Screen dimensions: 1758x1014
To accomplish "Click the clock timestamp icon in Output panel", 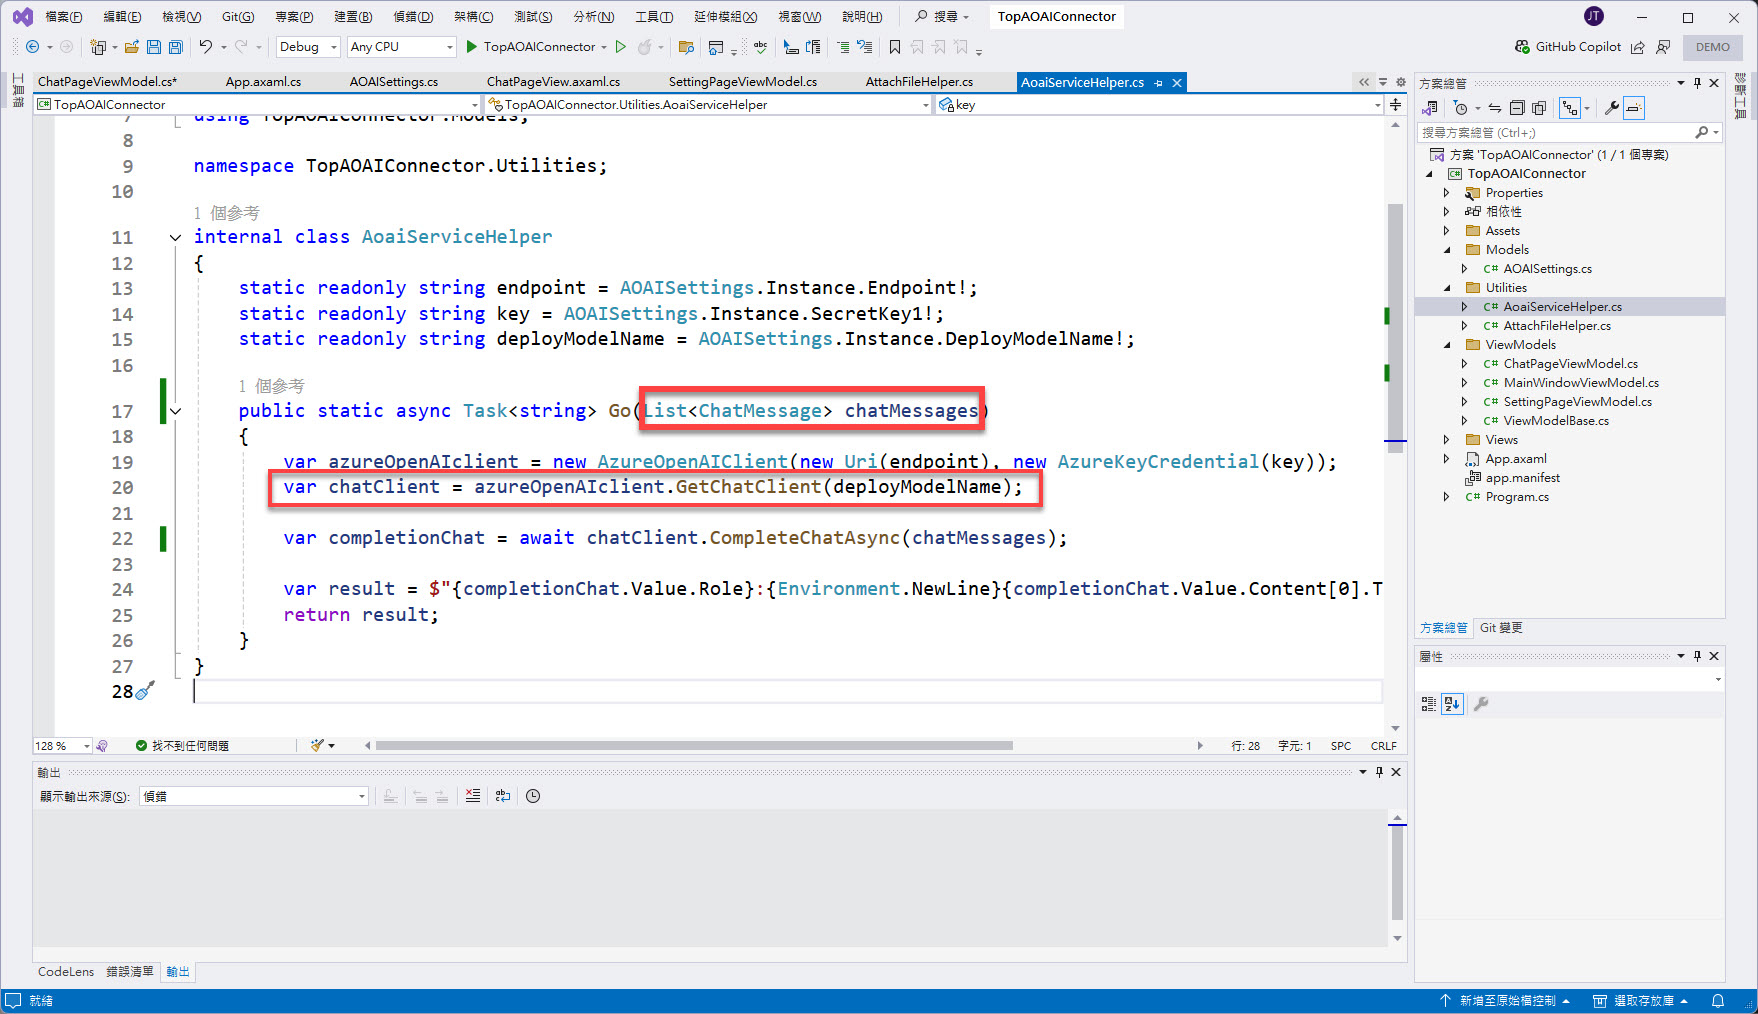I will [x=533, y=796].
